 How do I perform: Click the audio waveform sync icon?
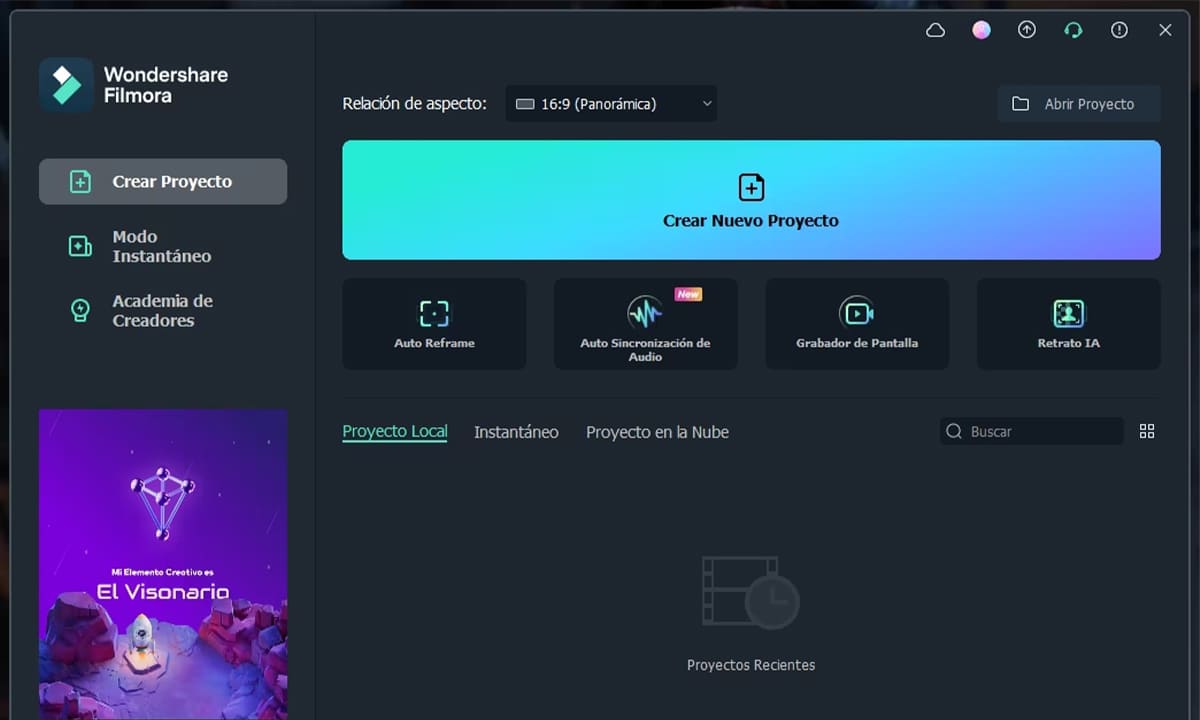(x=645, y=313)
